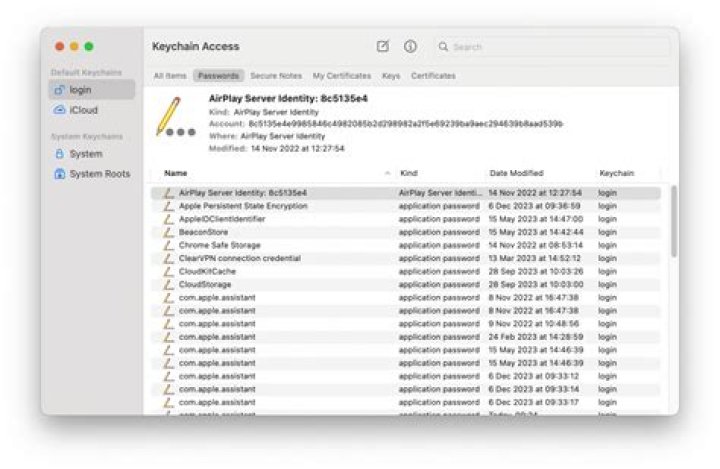Select the System keychain in sidebar
Viewport: 720px width, 469px height.
[x=92, y=154]
